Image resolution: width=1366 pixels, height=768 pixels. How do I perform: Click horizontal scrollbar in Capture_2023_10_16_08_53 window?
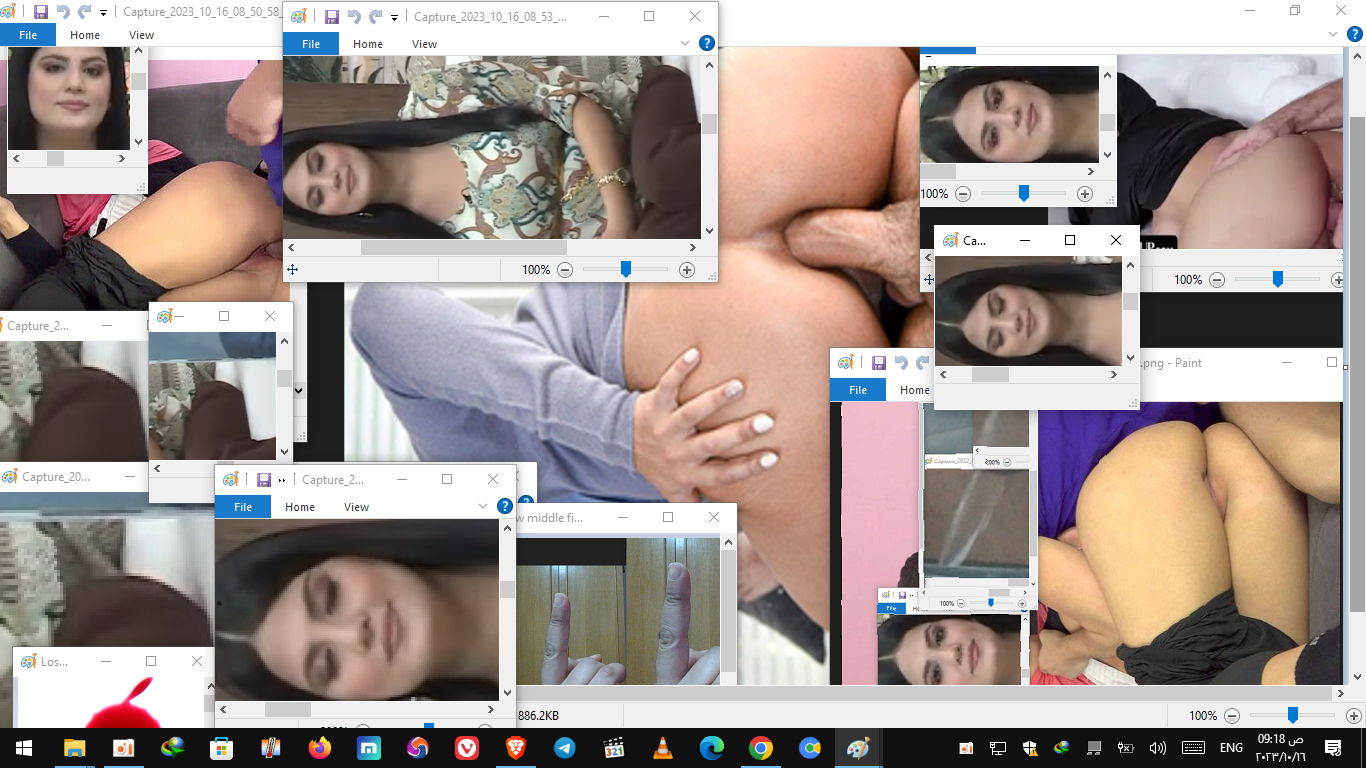tap(463, 247)
